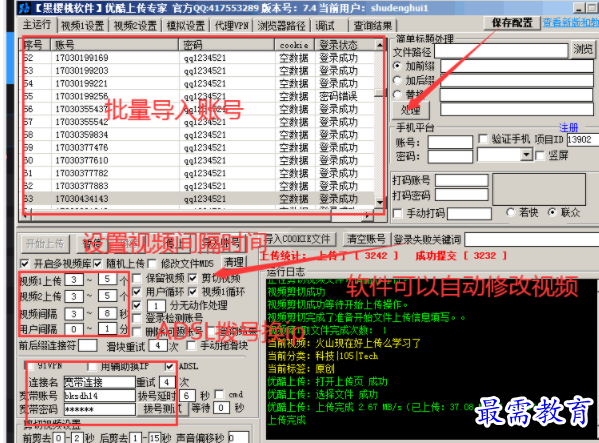Open the 浏览器路径 tab
This screenshot has height=443, width=599.
[282, 26]
